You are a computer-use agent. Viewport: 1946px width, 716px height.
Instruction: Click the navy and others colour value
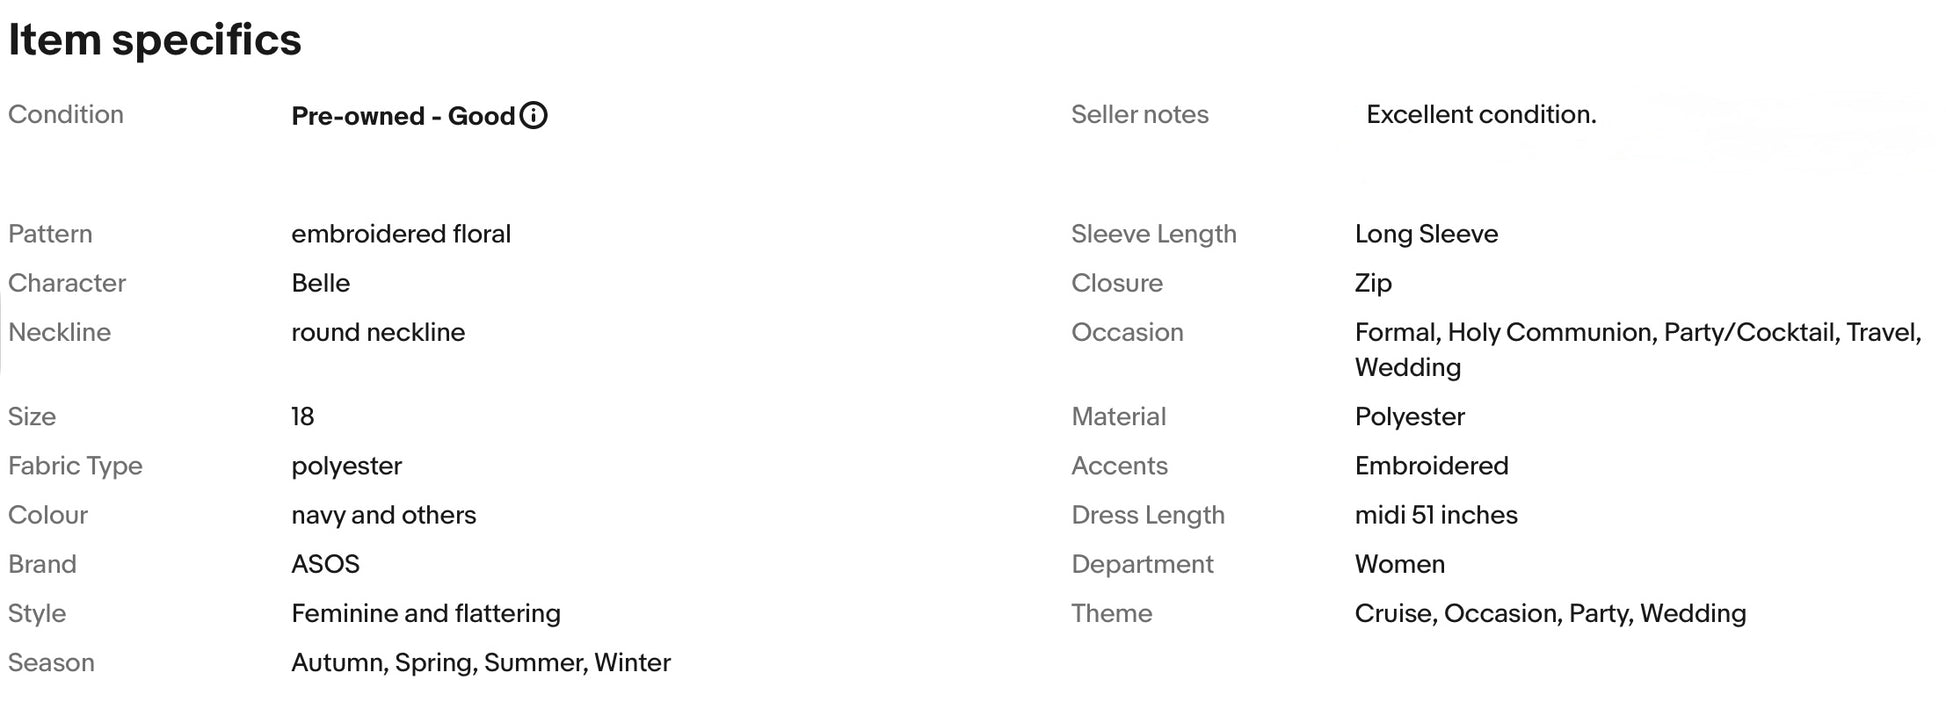(x=383, y=515)
